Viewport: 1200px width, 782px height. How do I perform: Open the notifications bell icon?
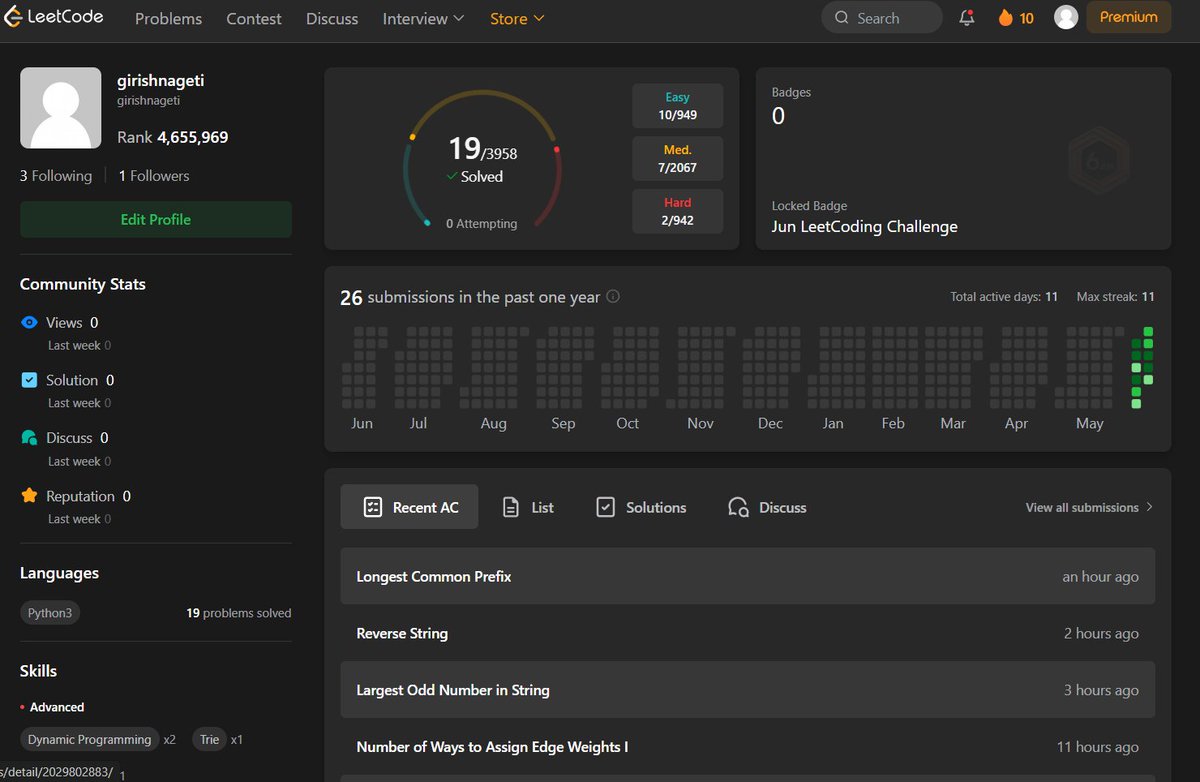click(x=967, y=18)
